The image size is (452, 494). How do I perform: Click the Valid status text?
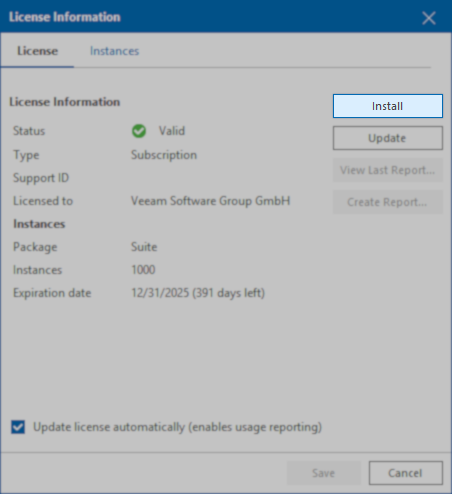pos(172,131)
